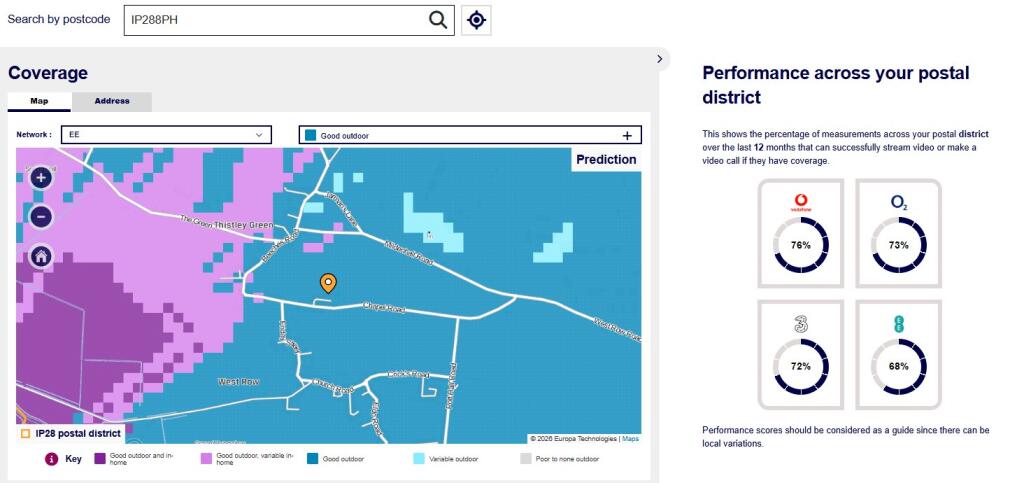Click the O2 logo
The image size is (1024, 483).
coord(899,202)
